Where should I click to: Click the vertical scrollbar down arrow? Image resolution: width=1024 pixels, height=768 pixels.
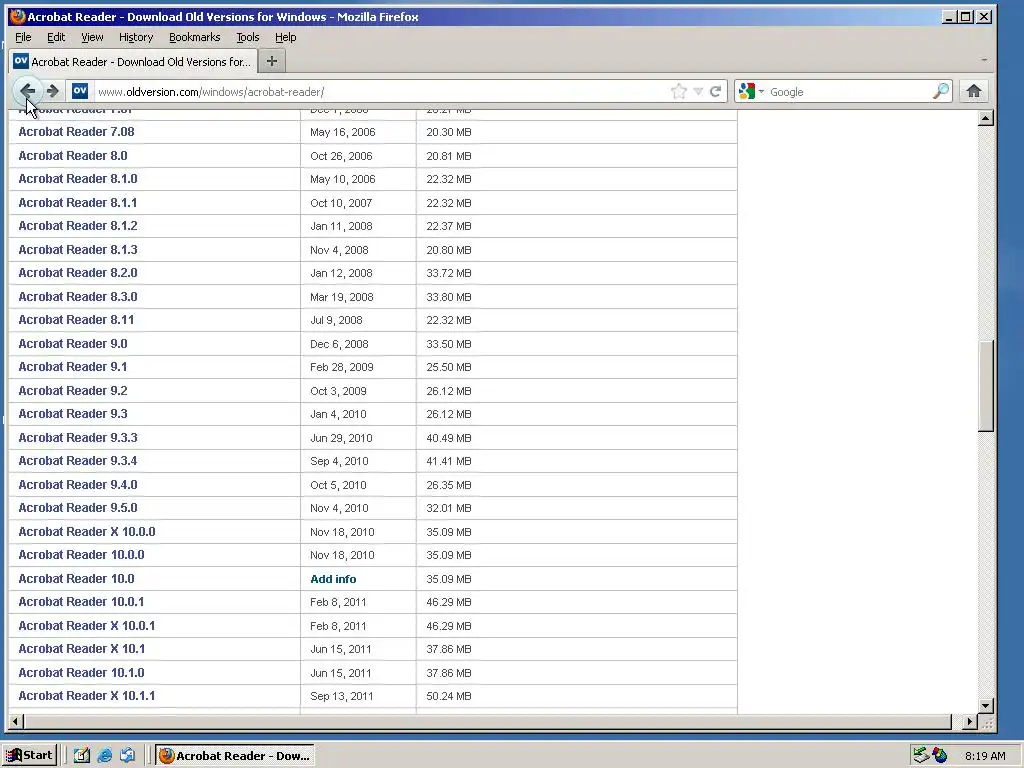pyautogui.click(x=986, y=706)
